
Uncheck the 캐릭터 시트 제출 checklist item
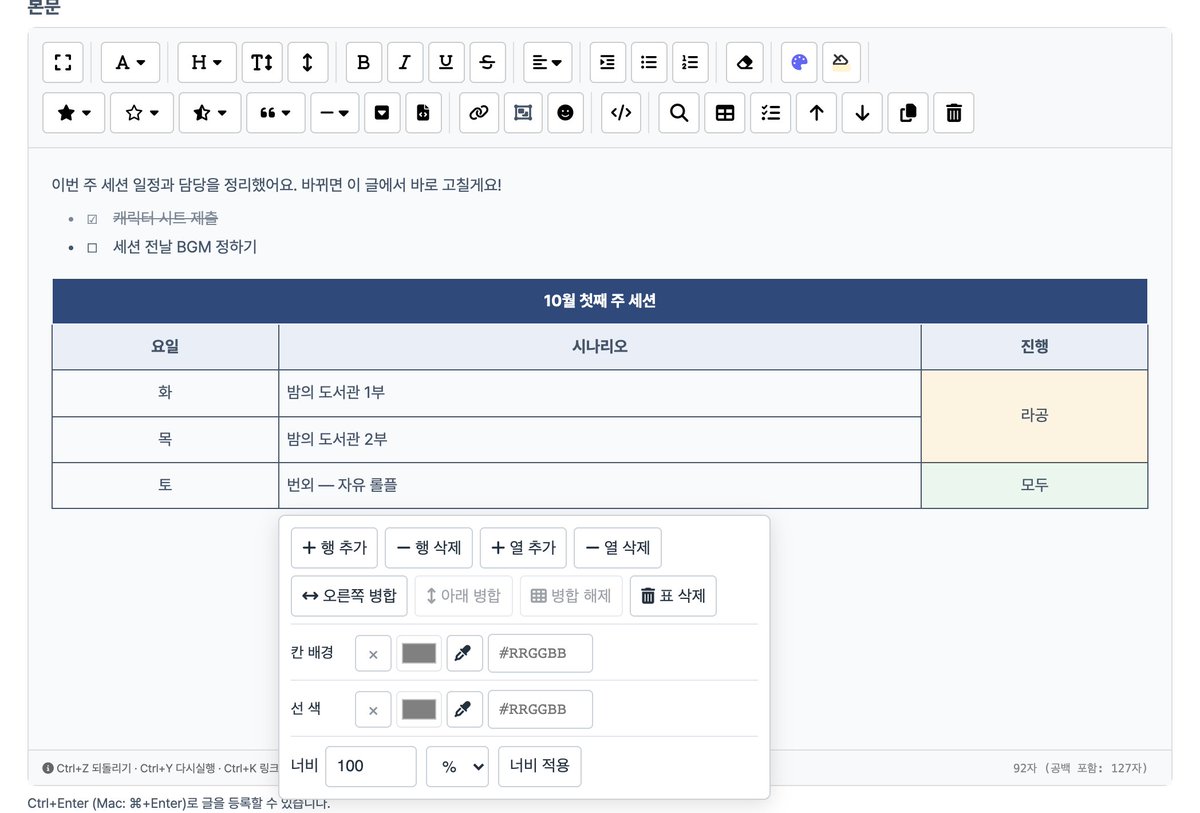pos(92,218)
